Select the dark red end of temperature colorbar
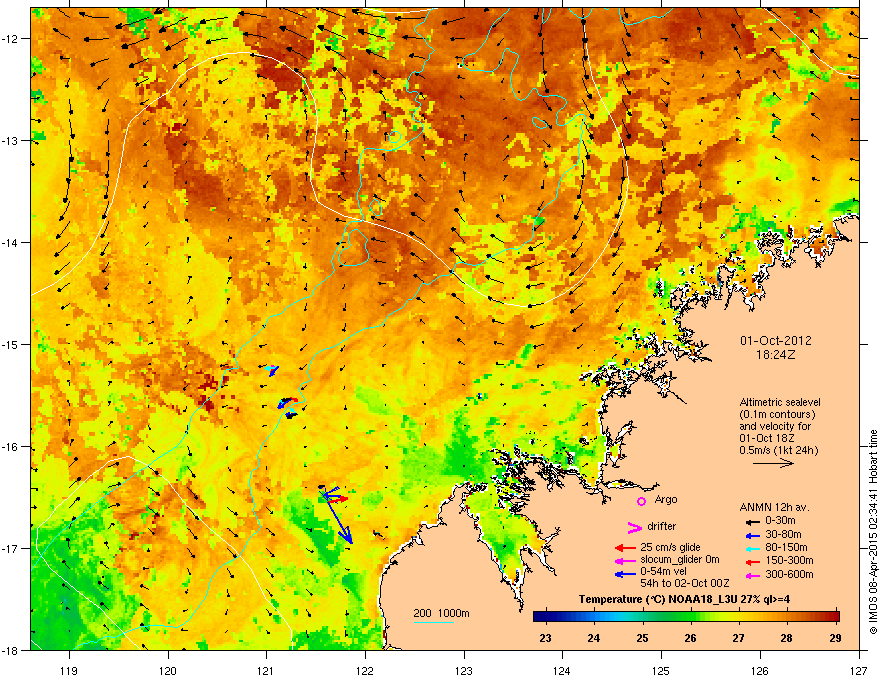This screenshot has width=880, height=680. click(835, 616)
